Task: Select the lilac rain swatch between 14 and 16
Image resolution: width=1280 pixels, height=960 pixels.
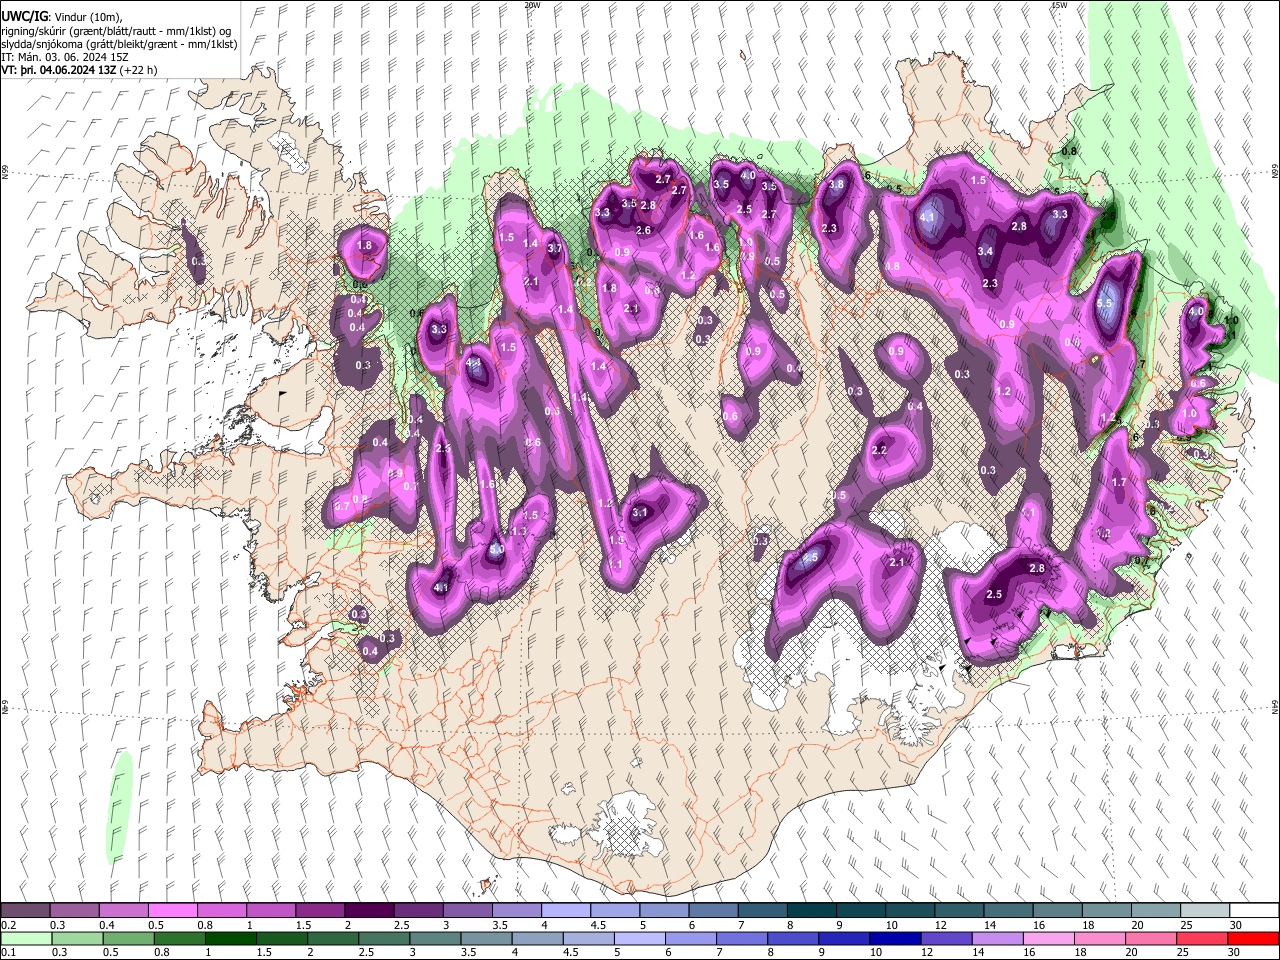Action: (998, 939)
